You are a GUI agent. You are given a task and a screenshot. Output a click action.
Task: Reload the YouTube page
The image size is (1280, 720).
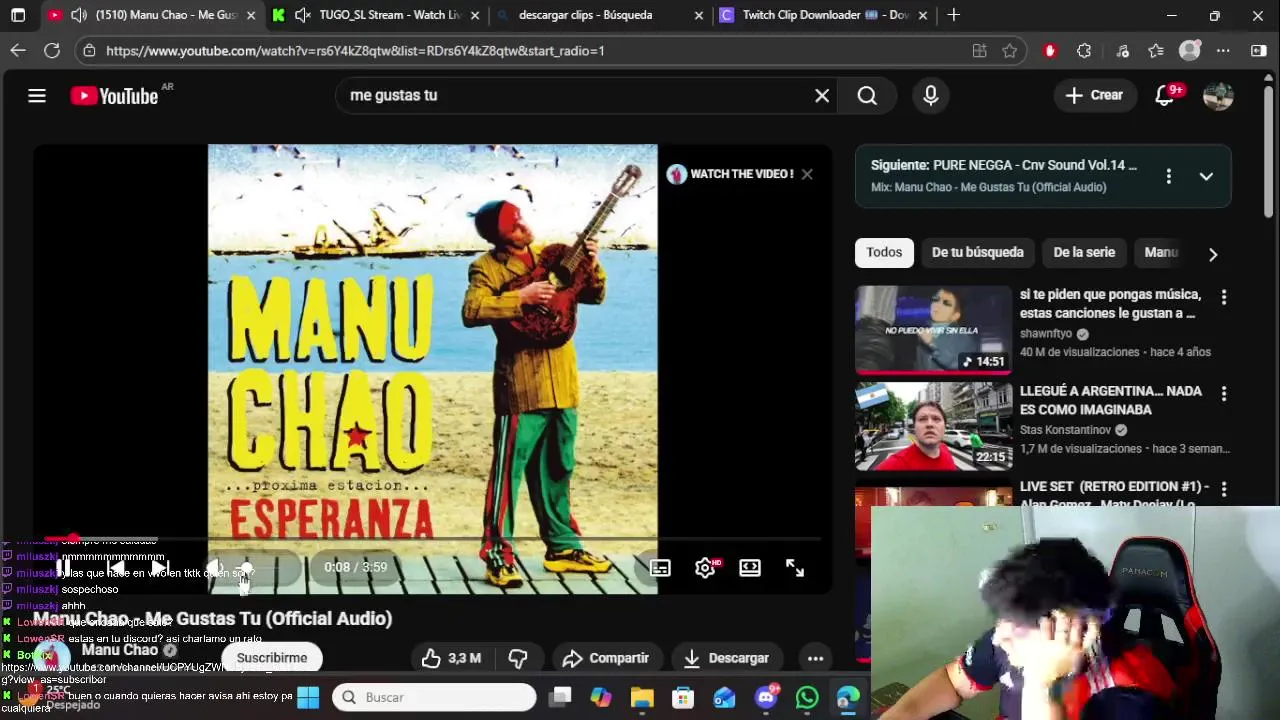52,51
